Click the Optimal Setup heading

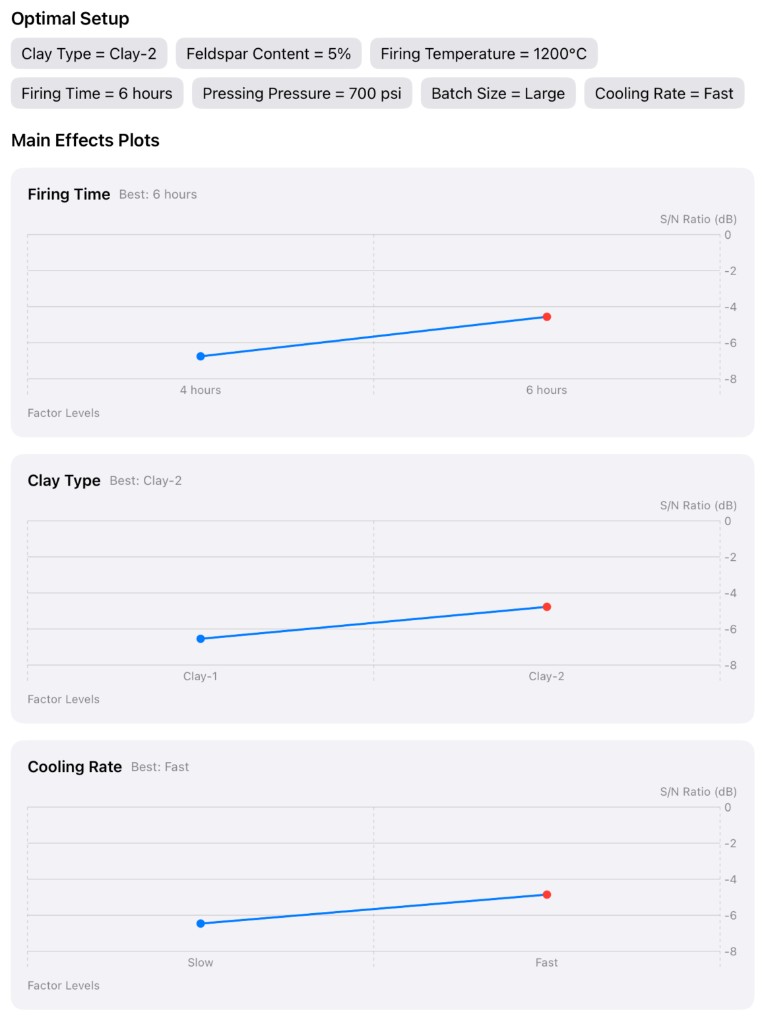pos(70,19)
